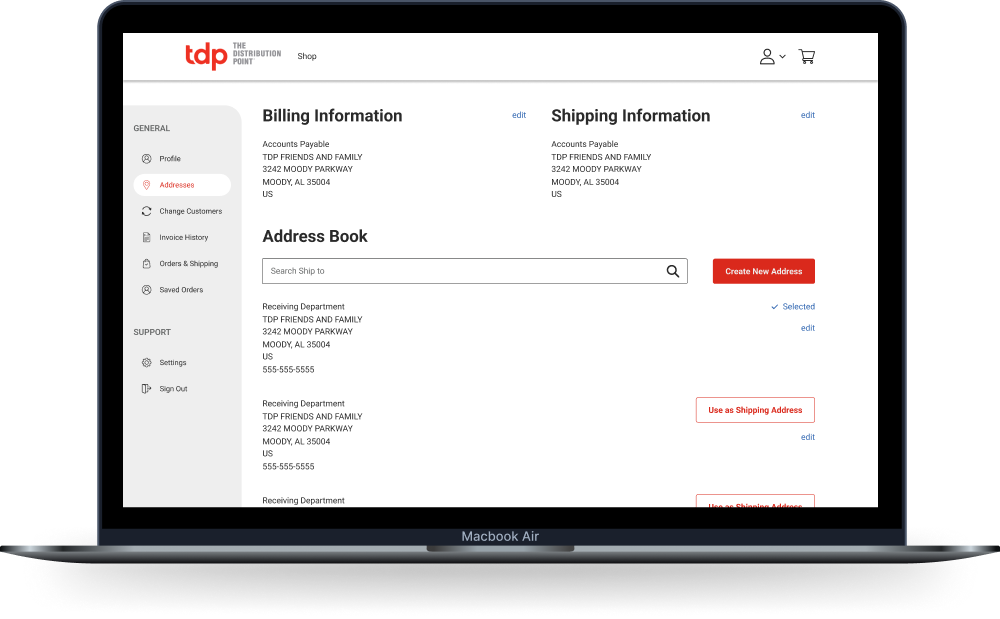Screen dimensions: 1000x619
Task: Select the Addresses sidebar item
Action: click(x=177, y=185)
